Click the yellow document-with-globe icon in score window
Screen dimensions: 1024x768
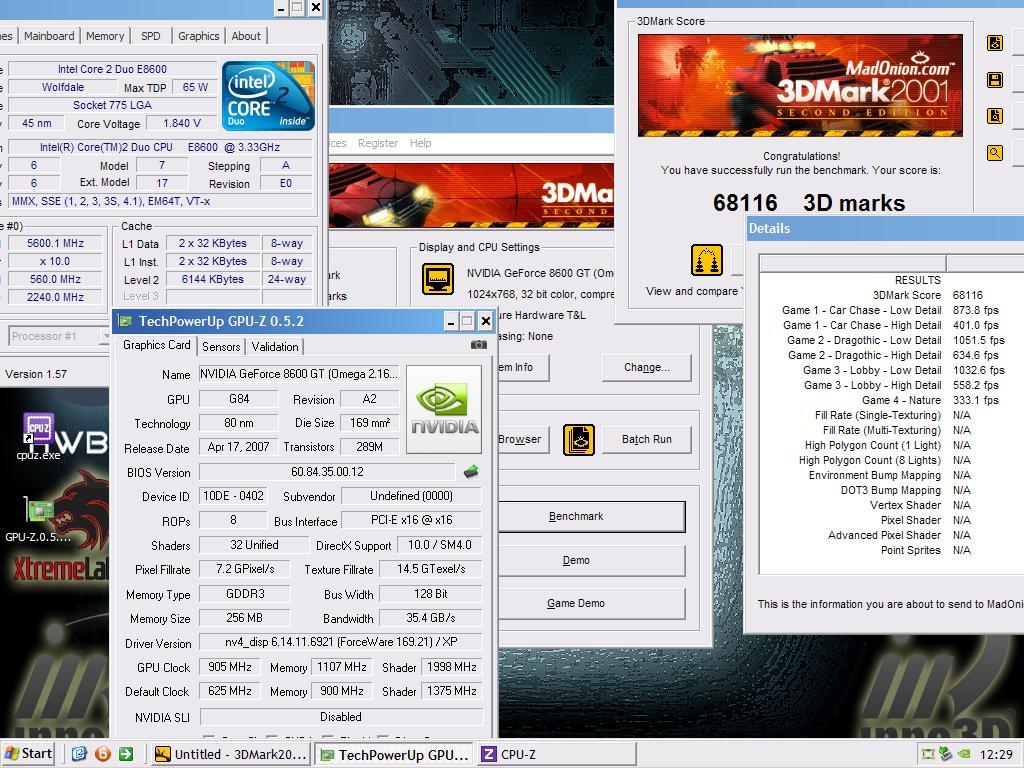point(995,44)
